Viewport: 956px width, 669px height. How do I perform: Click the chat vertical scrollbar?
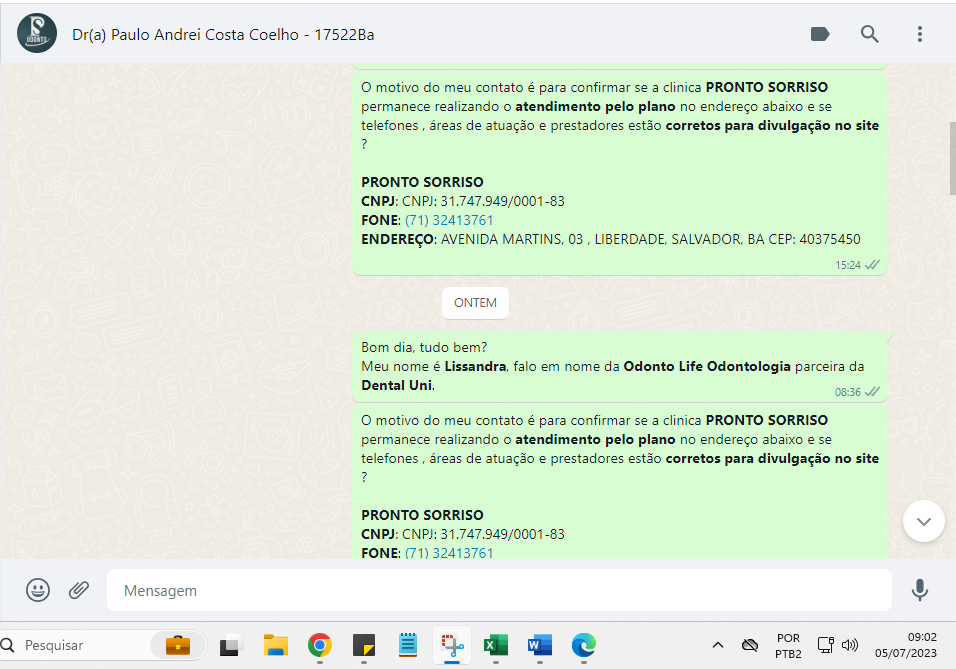pyautogui.click(x=952, y=159)
